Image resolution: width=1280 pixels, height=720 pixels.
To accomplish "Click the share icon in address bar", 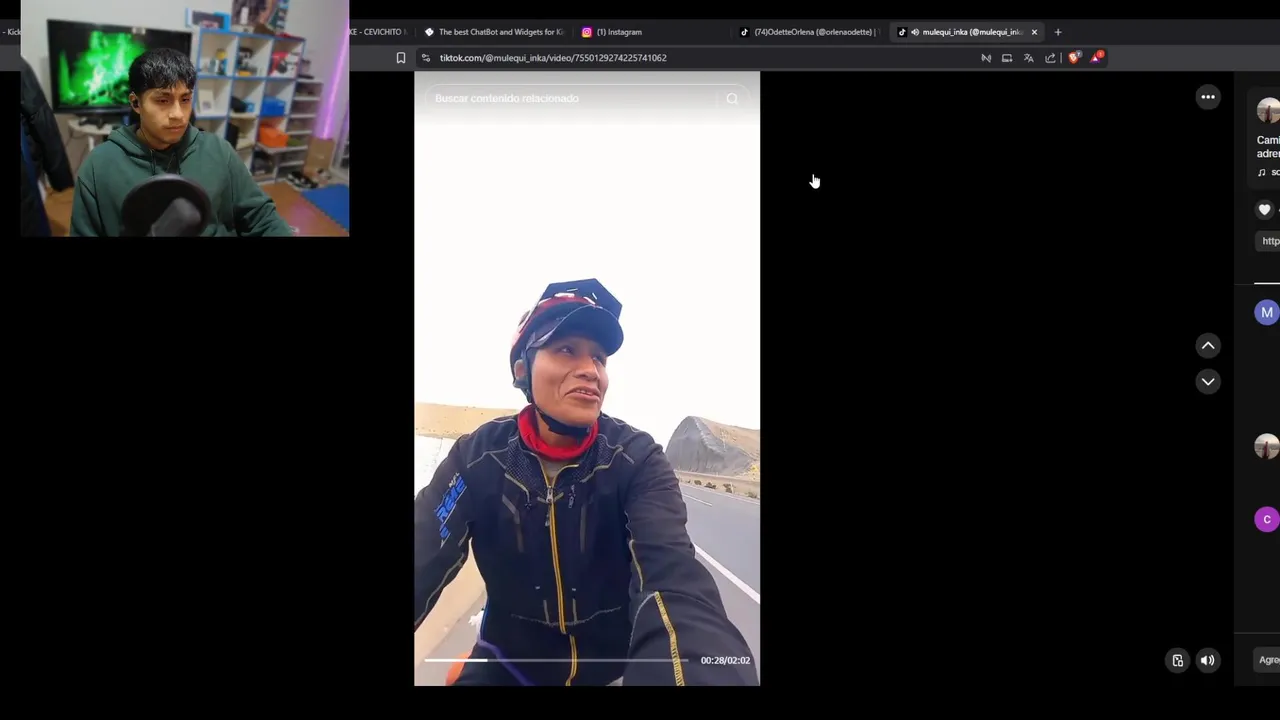I will click(x=1050, y=58).
